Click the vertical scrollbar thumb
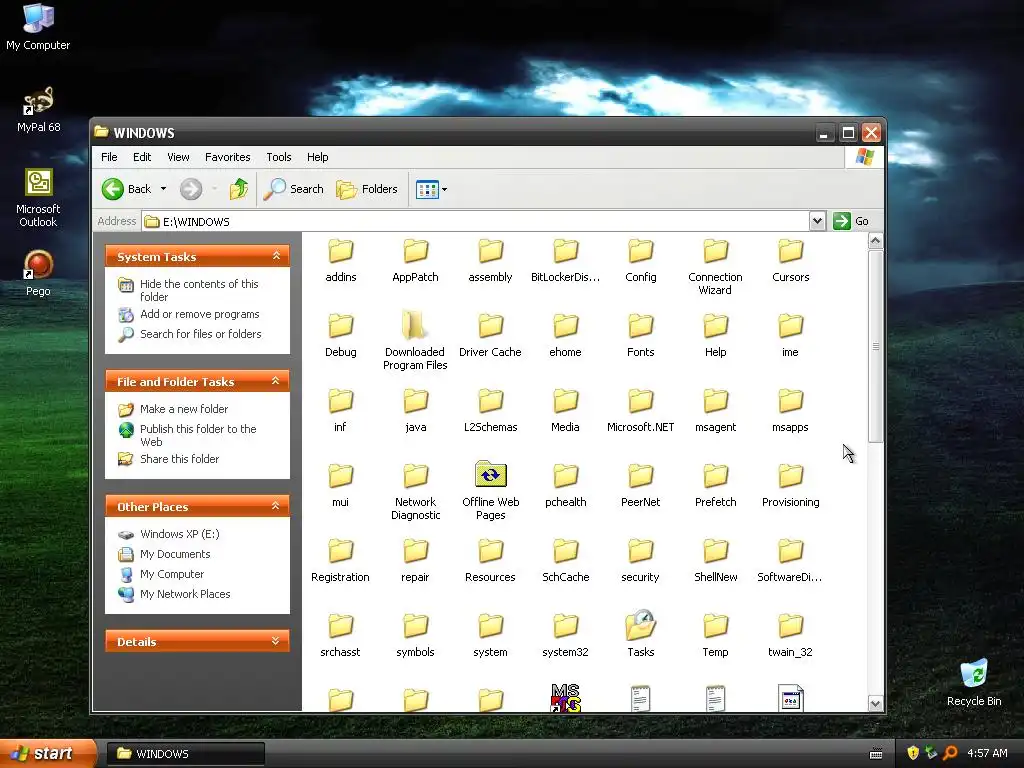Image resolution: width=1024 pixels, height=768 pixels. pyautogui.click(x=875, y=346)
